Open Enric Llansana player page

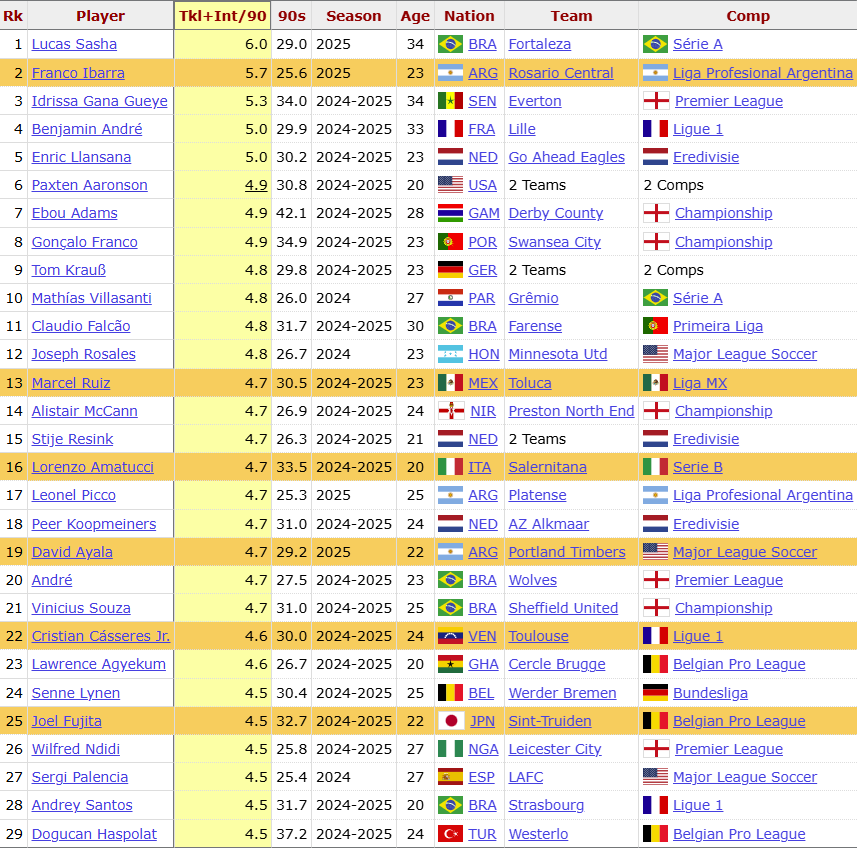coord(81,157)
